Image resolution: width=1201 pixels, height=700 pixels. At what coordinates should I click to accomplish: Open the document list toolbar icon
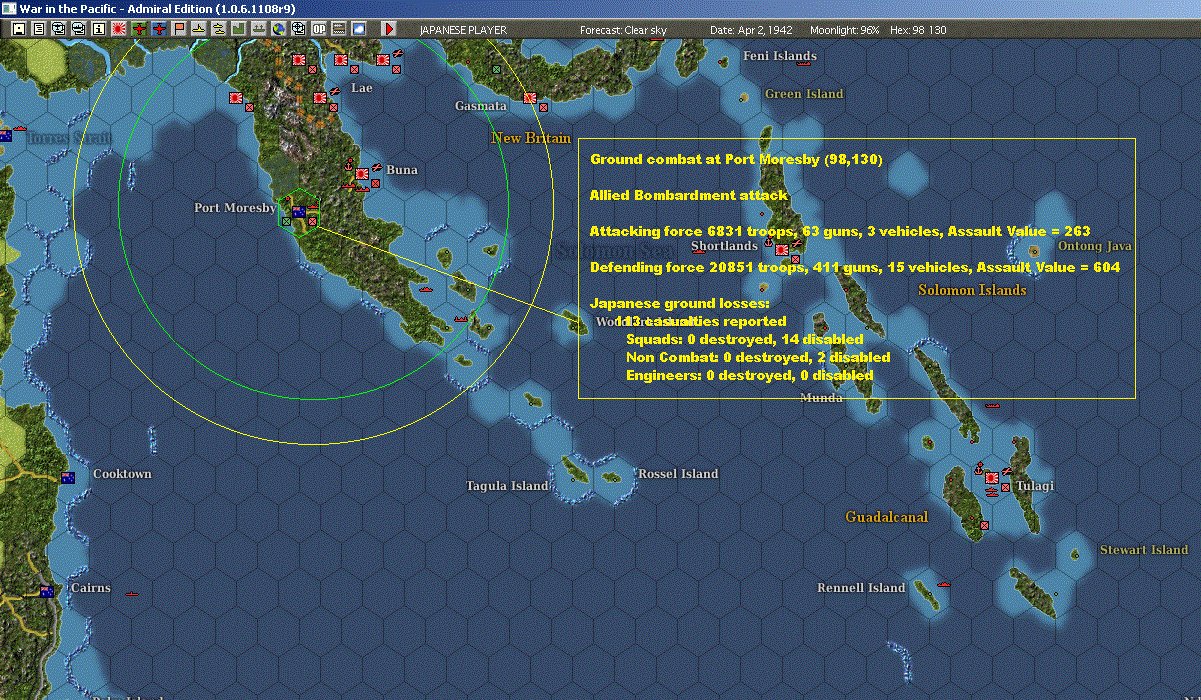coord(39,29)
